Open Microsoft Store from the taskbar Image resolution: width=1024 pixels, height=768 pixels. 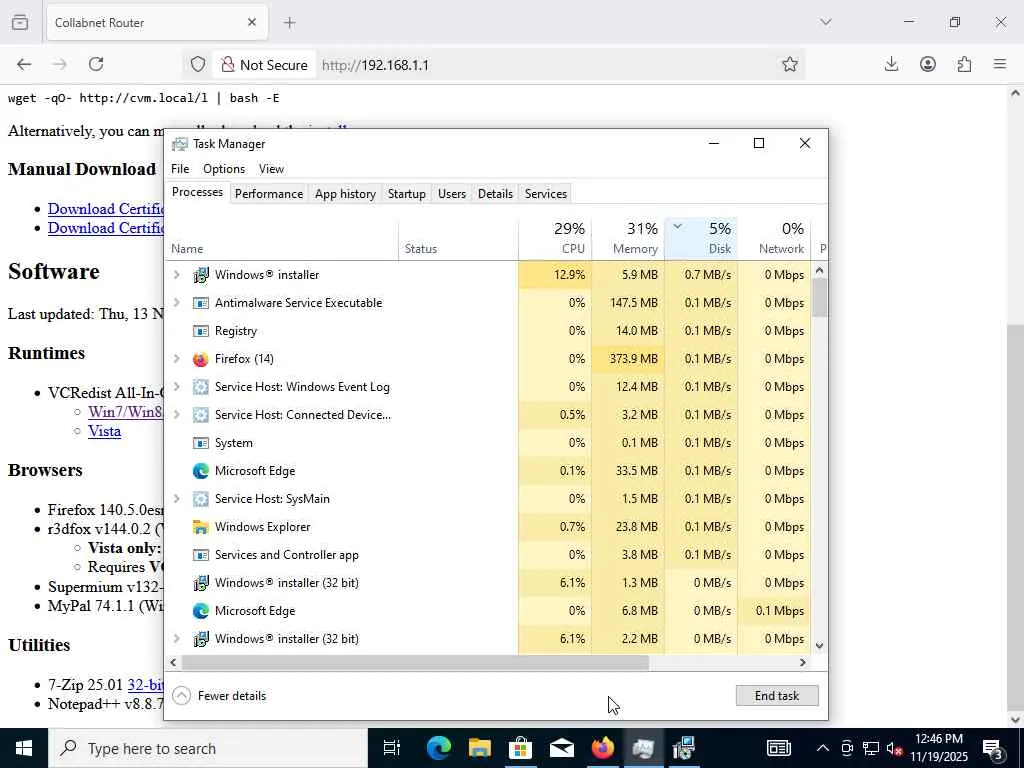pyautogui.click(x=520, y=748)
